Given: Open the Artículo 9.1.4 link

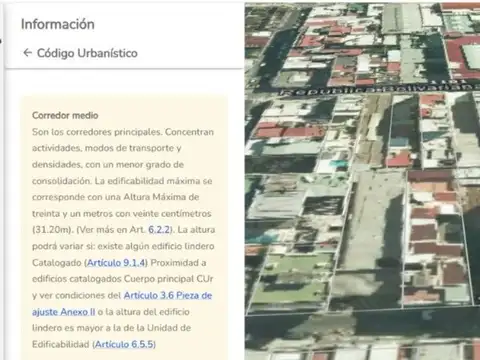Looking at the screenshot, I should pyautogui.click(x=116, y=263).
